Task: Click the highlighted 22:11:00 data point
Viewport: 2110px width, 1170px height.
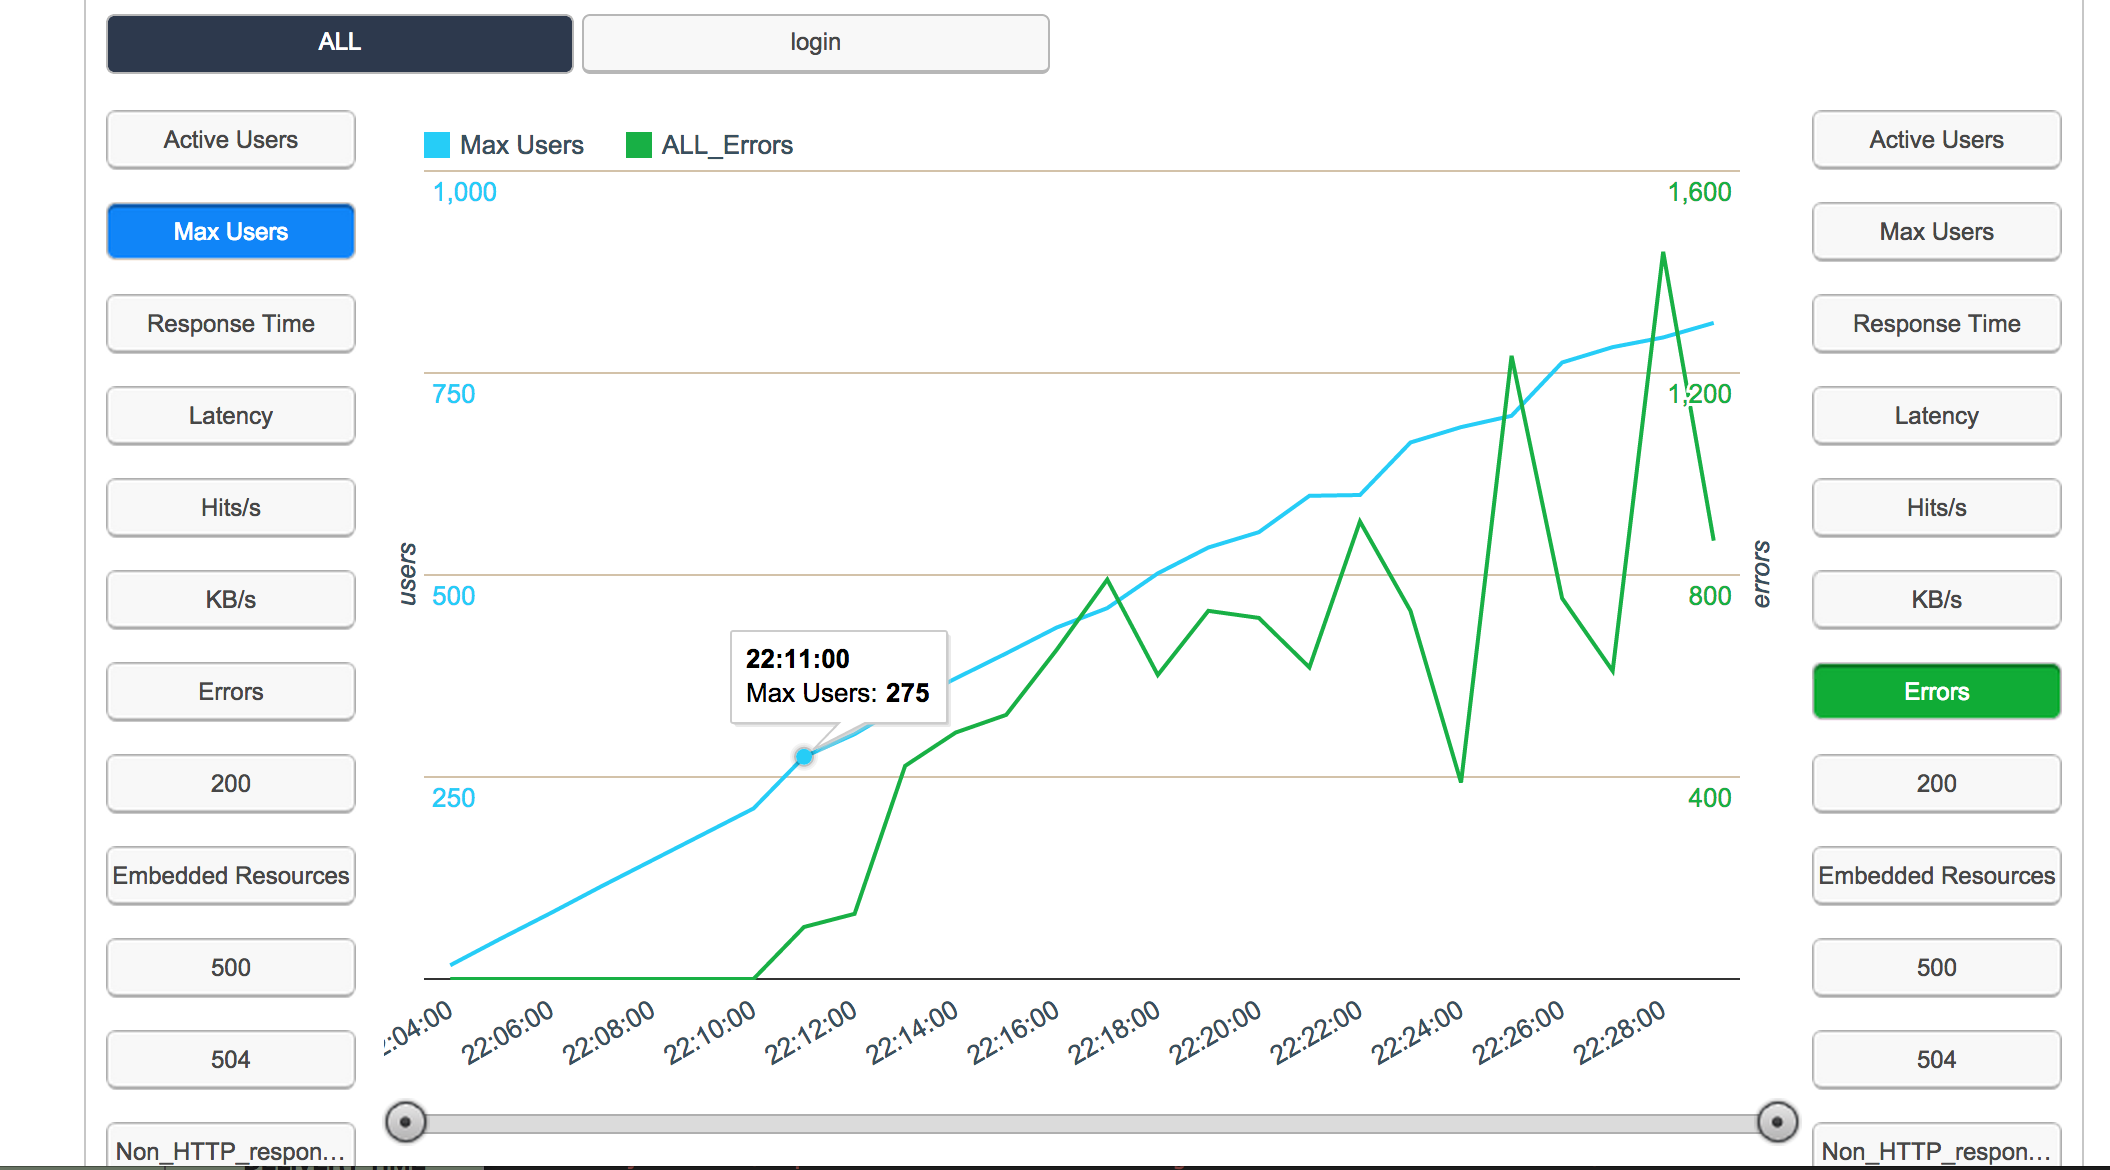Action: 804,757
